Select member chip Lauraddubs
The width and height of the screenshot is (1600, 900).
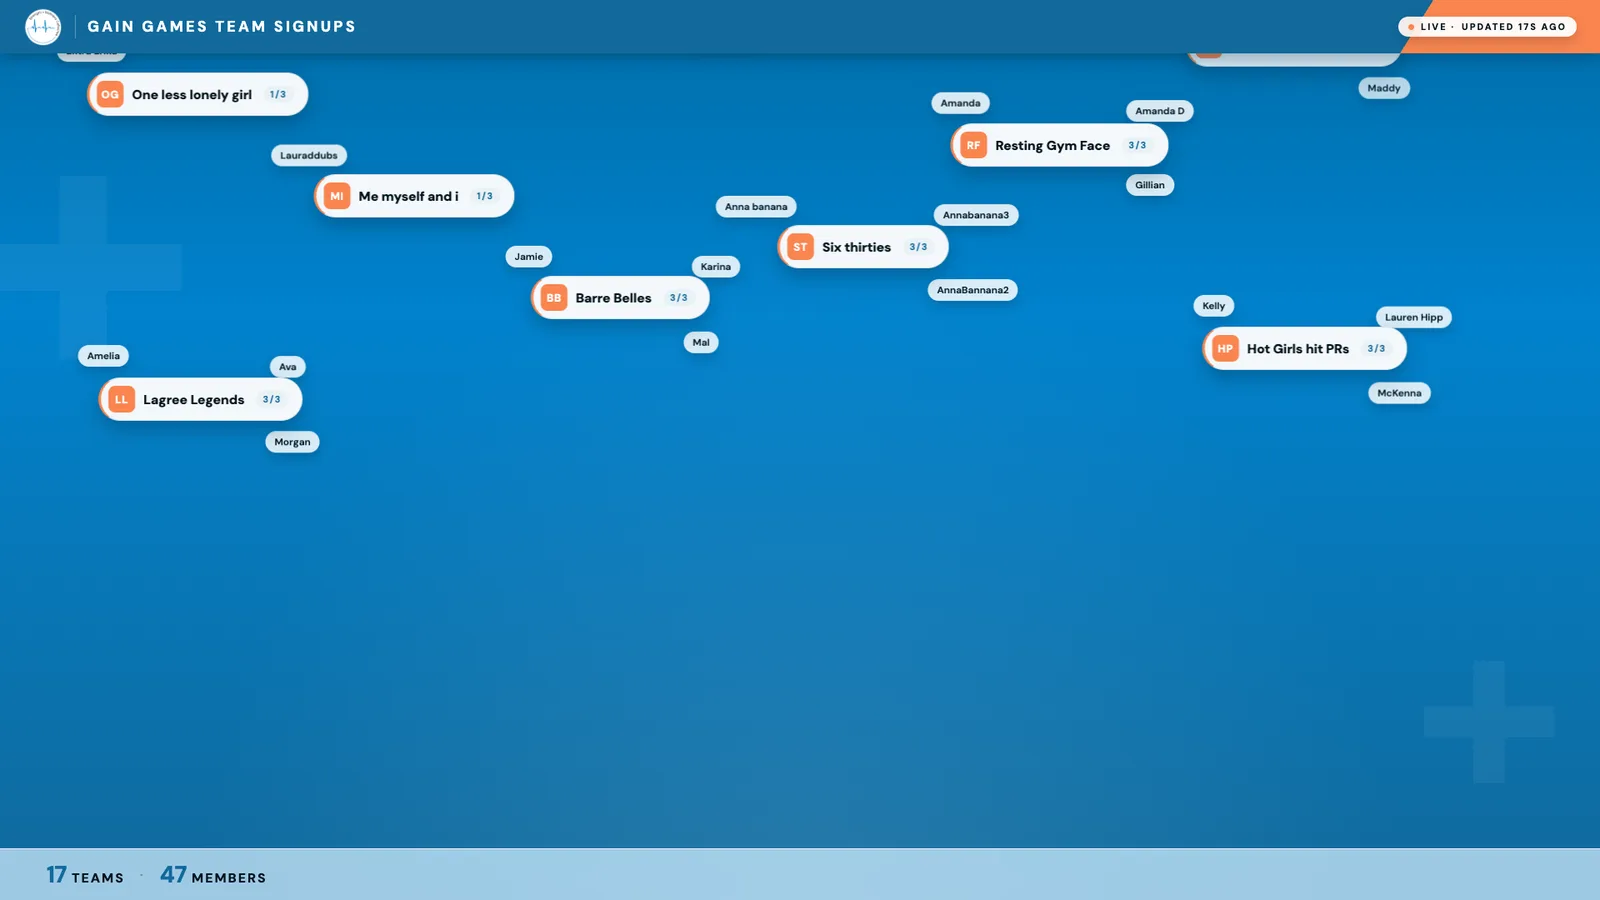point(309,156)
